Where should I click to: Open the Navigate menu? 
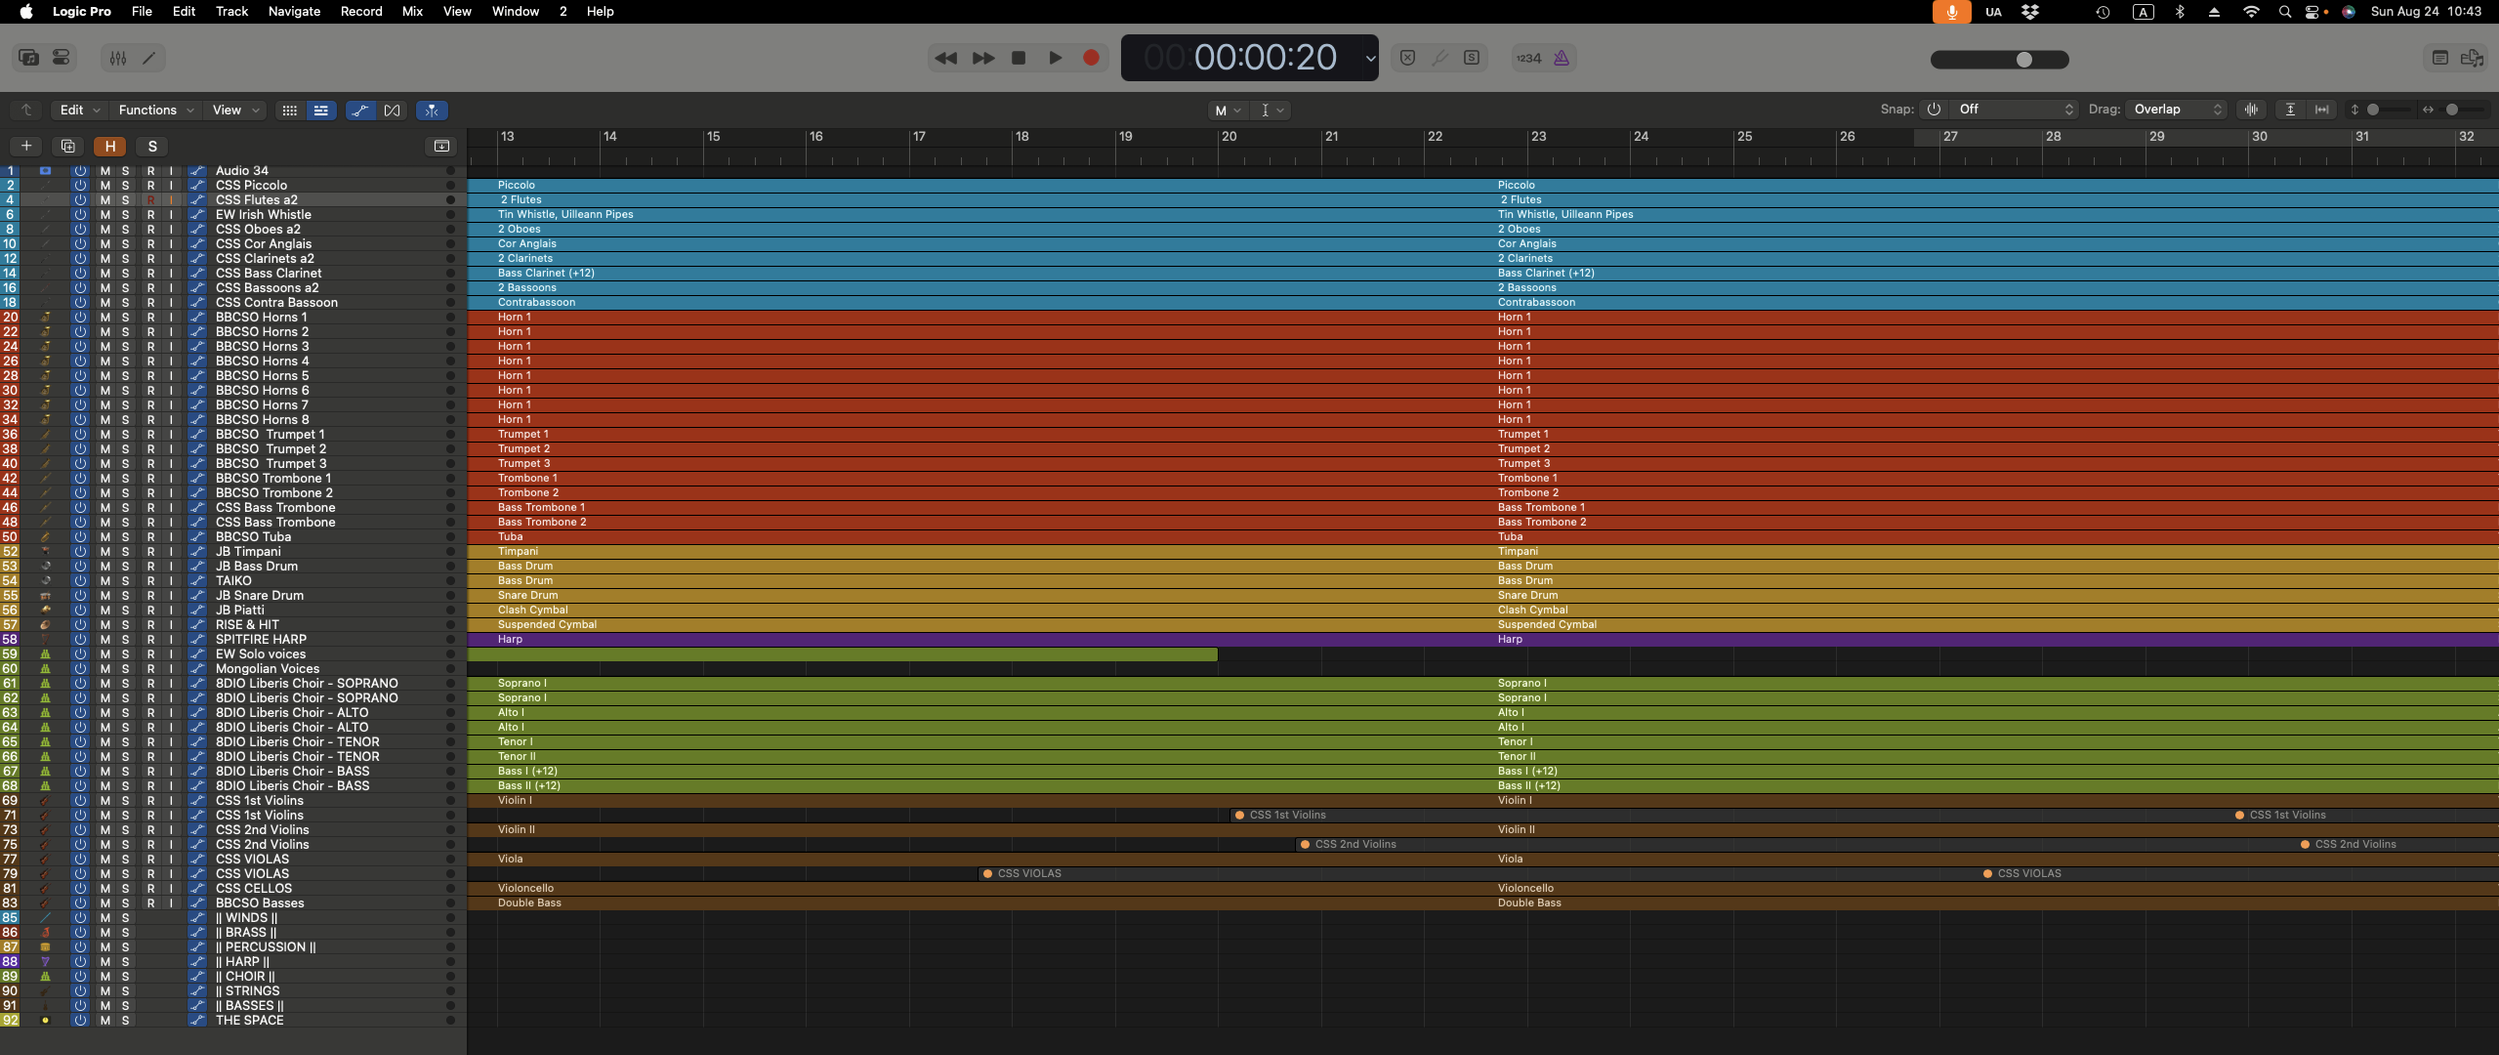coord(294,11)
